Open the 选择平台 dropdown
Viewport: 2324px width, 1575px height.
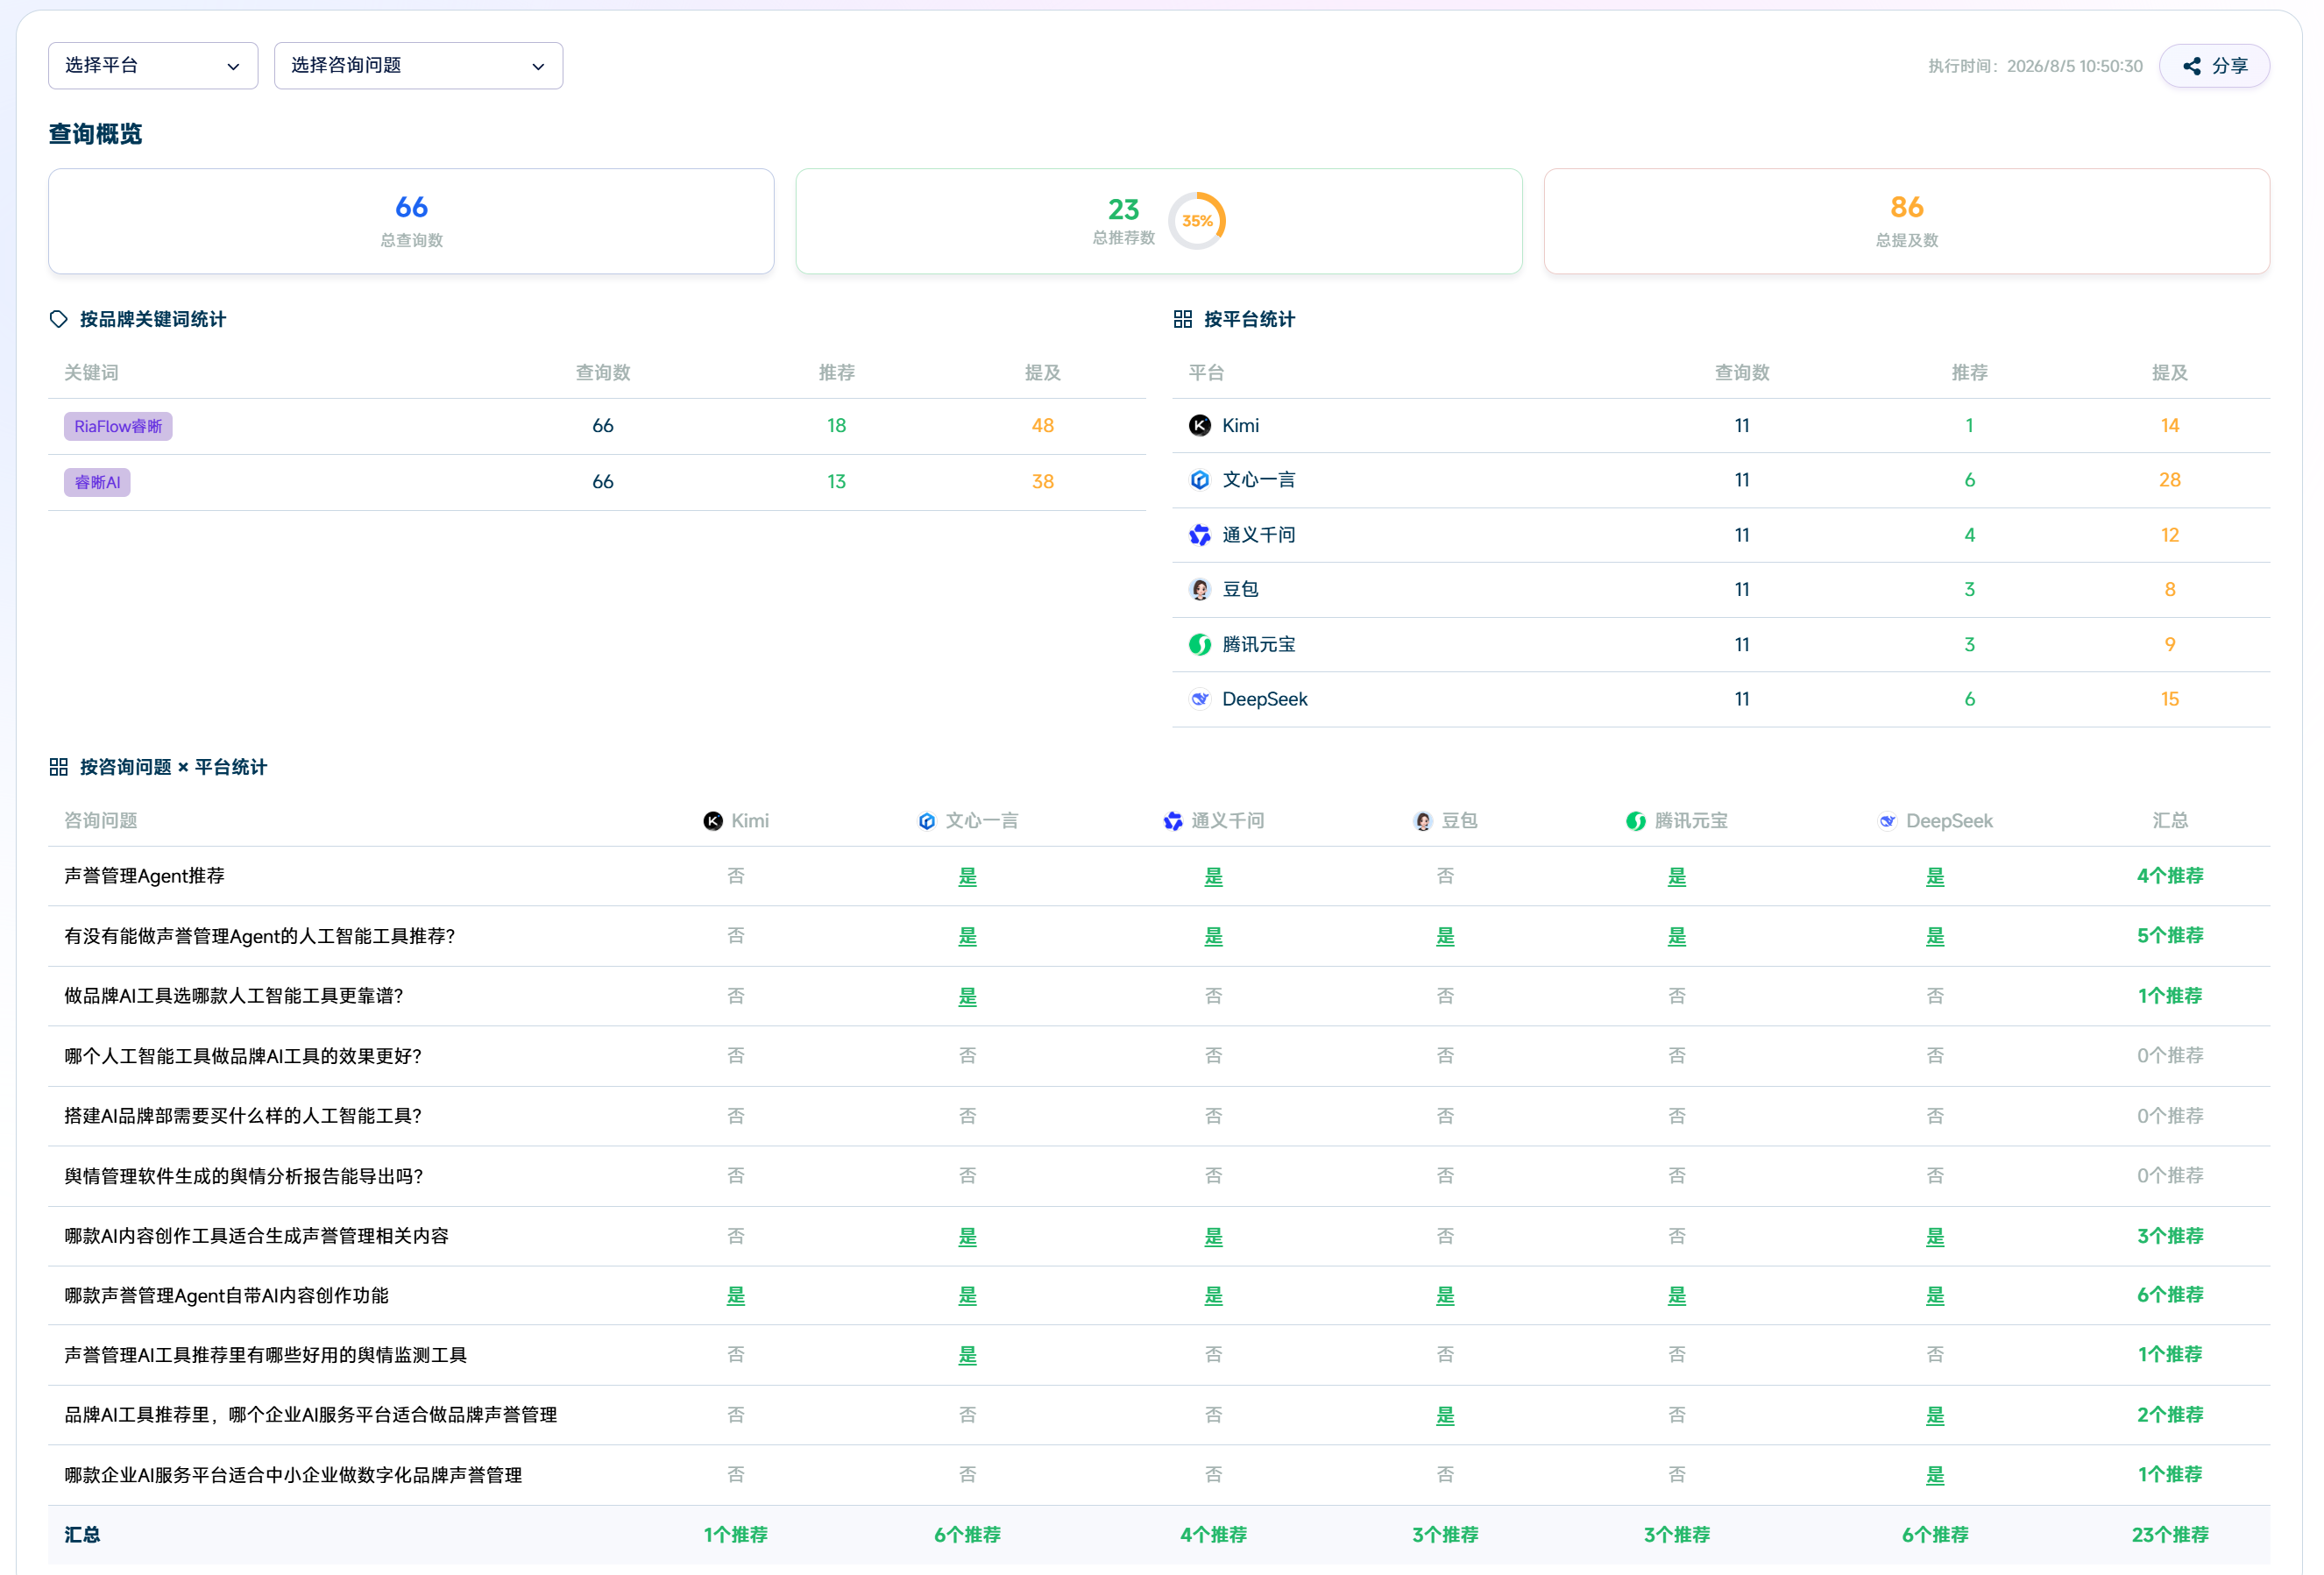click(x=153, y=66)
